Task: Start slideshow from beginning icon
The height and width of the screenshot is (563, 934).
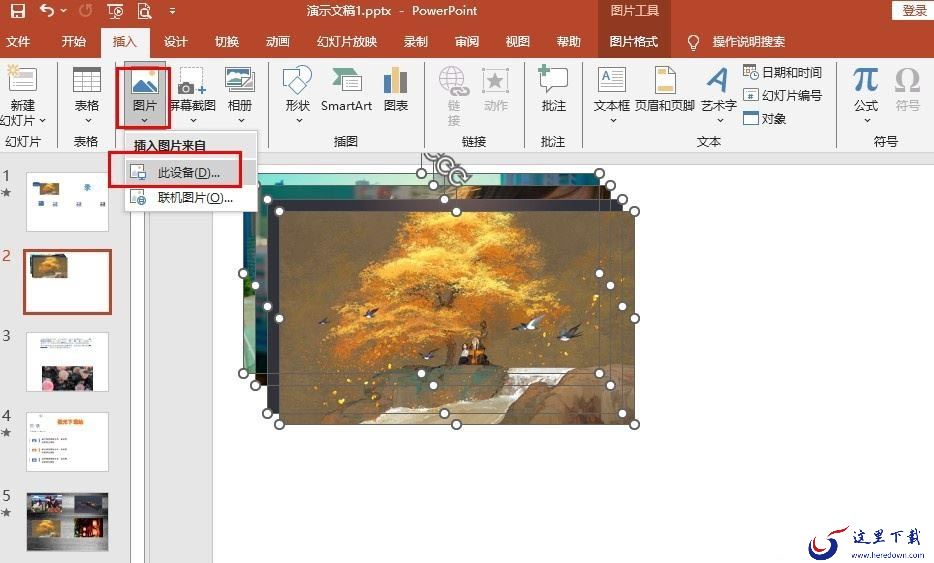Action: (x=114, y=11)
